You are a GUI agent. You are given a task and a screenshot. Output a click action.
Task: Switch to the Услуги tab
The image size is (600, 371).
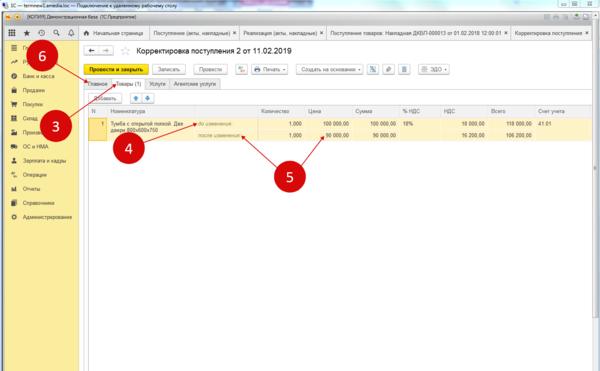(157, 84)
